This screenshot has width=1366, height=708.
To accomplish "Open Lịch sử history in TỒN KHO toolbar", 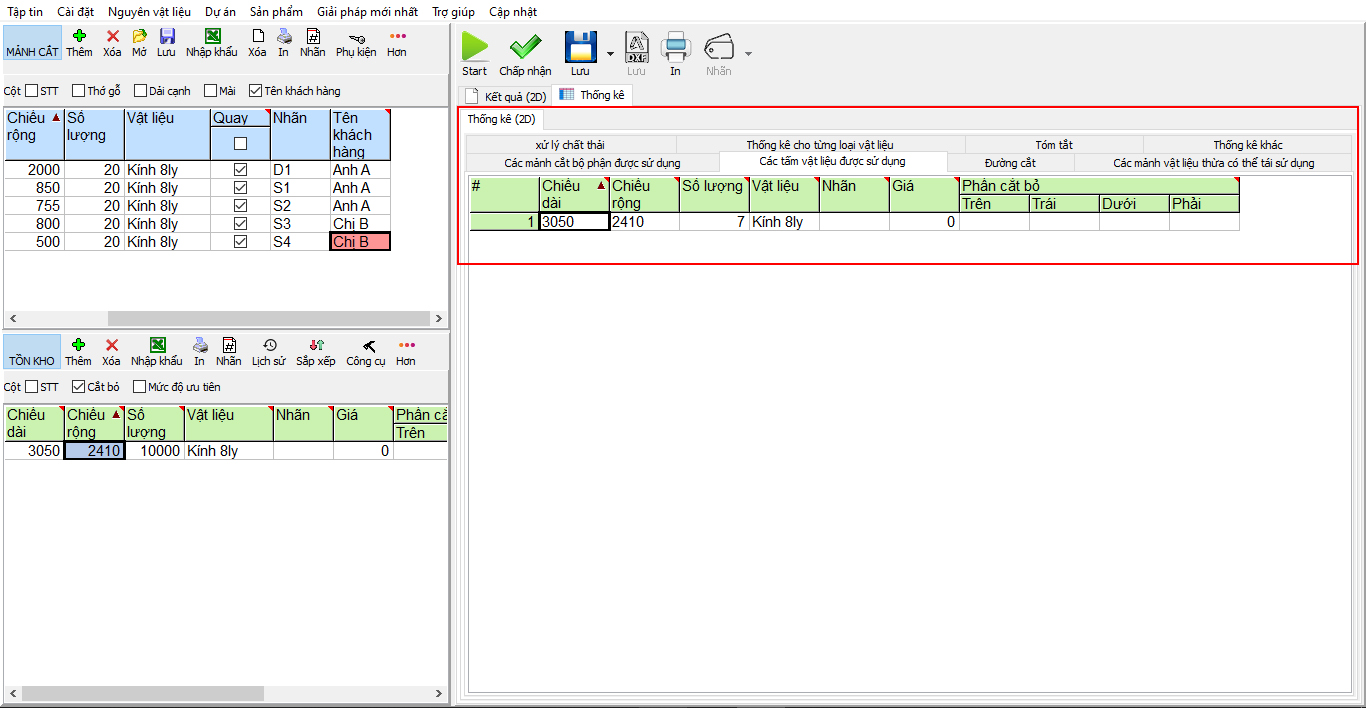I will [x=269, y=345].
